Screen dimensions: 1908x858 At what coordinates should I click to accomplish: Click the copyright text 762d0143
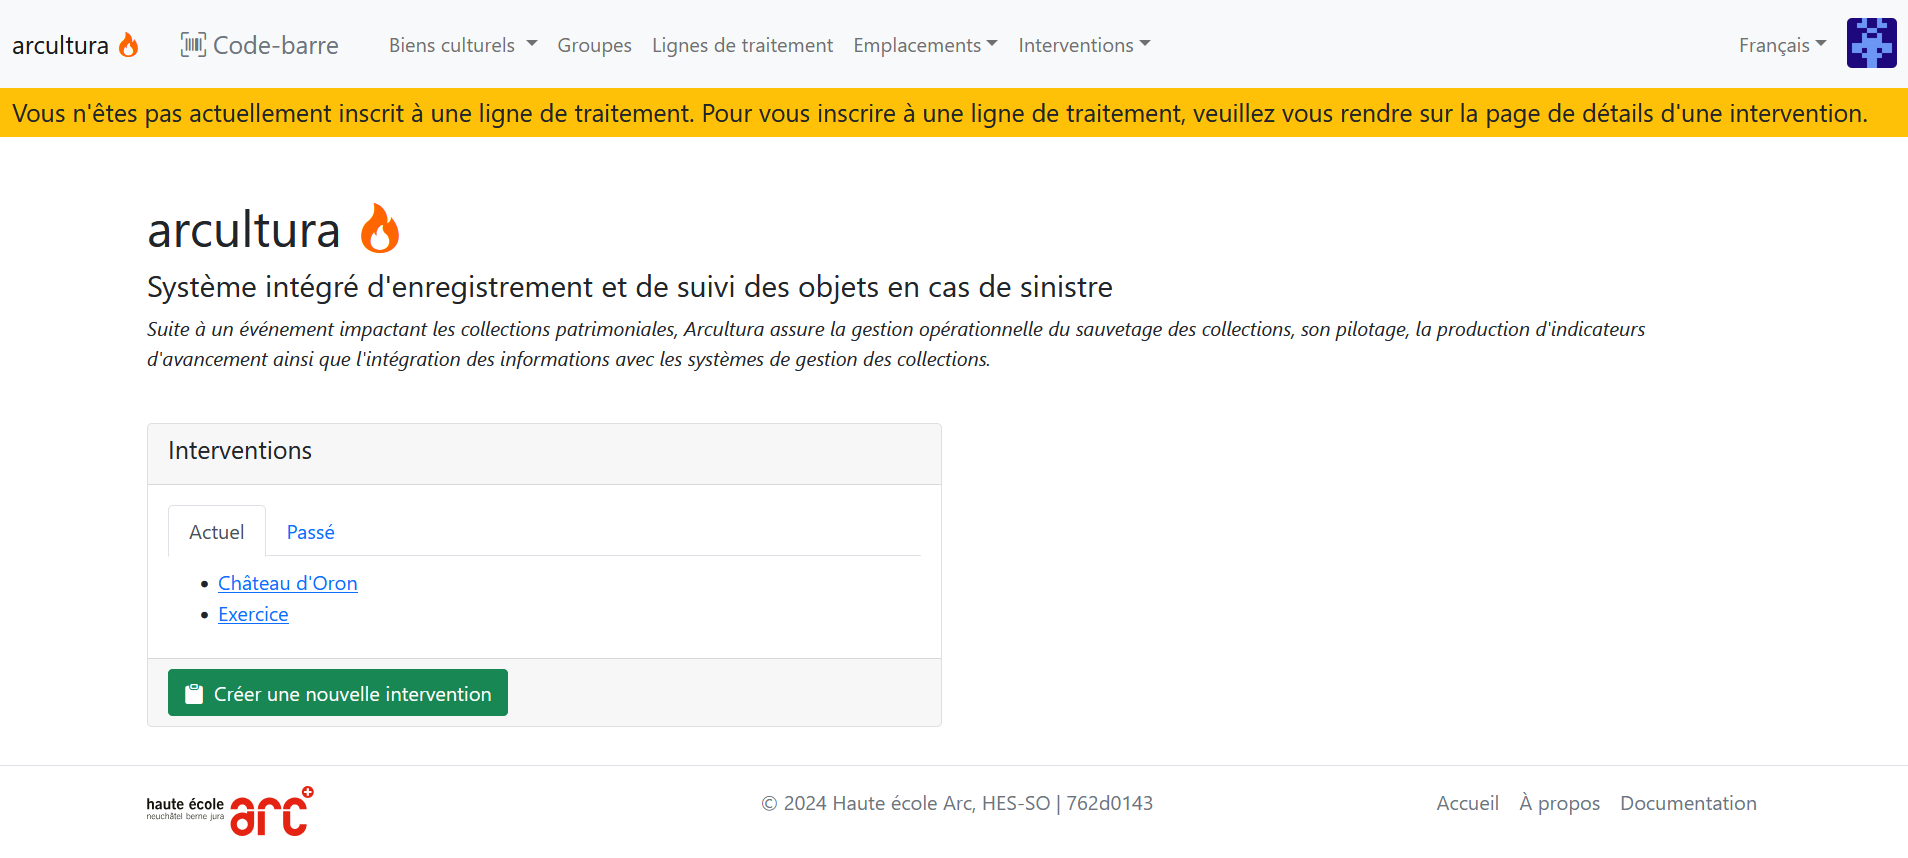click(x=1109, y=803)
